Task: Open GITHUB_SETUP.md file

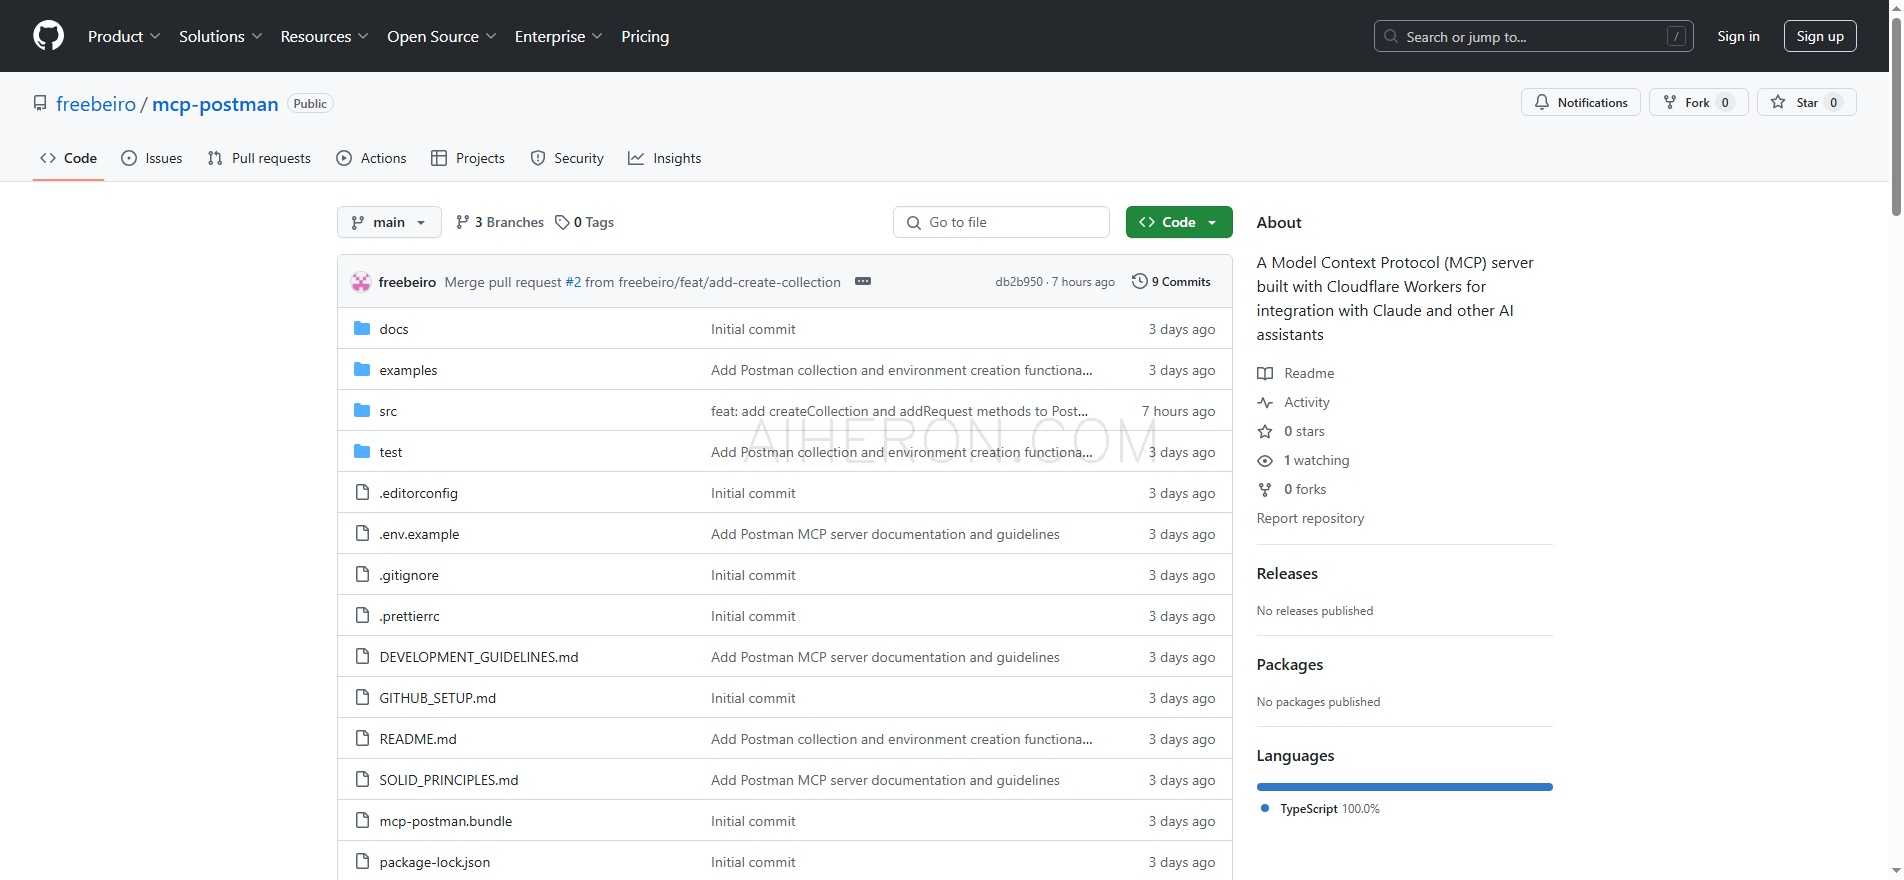Action: [438, 698]
